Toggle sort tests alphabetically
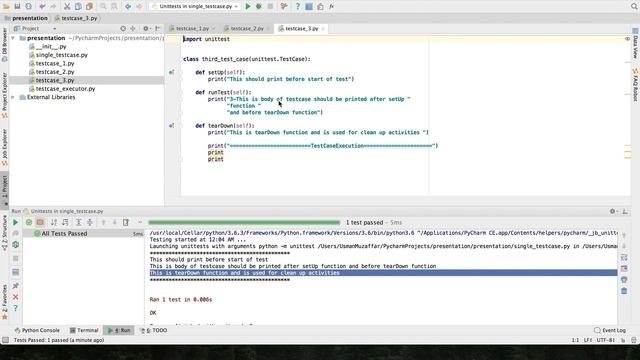640x360 pixels. [x=53, y=222]
